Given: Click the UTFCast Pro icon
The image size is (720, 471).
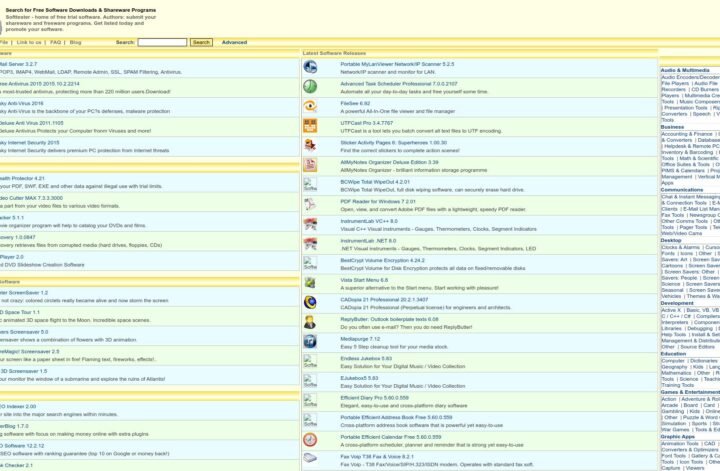Looking at the screenshot, I should coord(310,126).
